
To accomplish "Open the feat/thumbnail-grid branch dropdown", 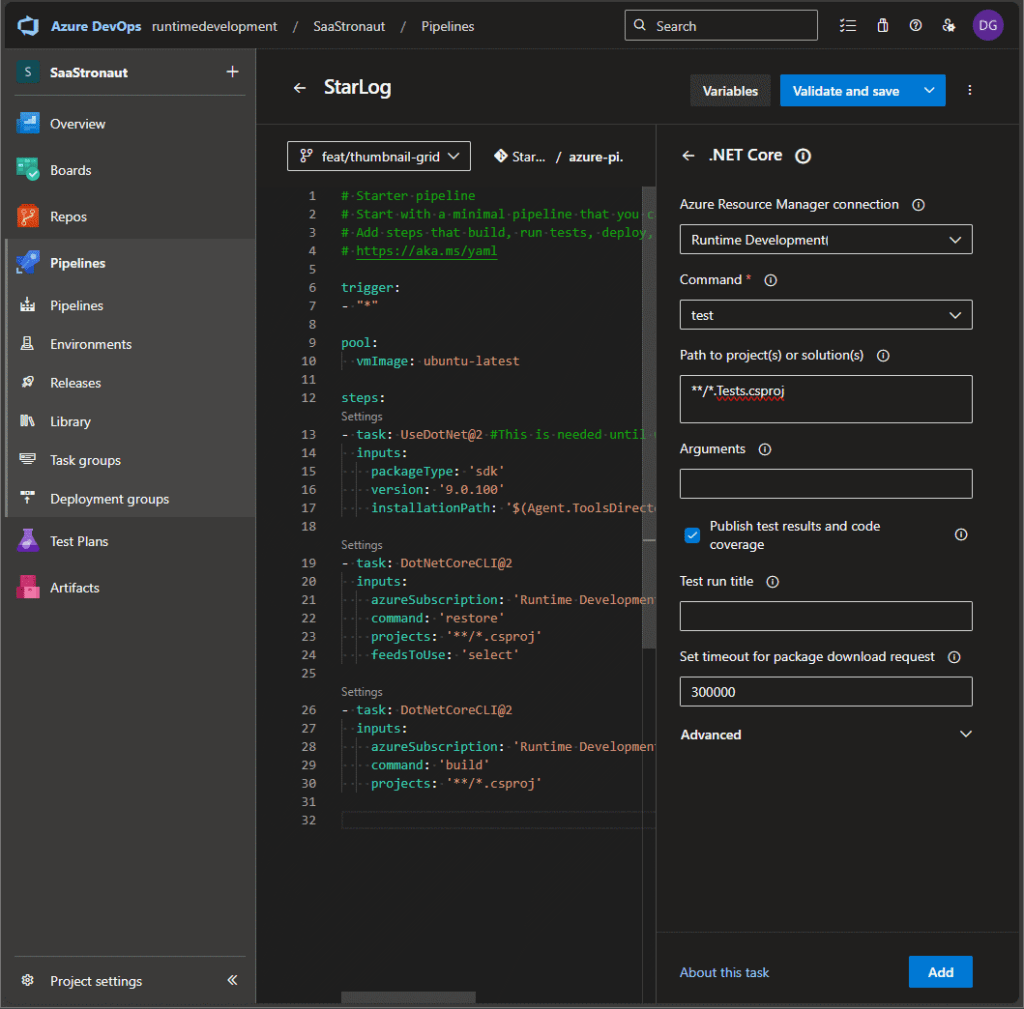I will [378, 156].
